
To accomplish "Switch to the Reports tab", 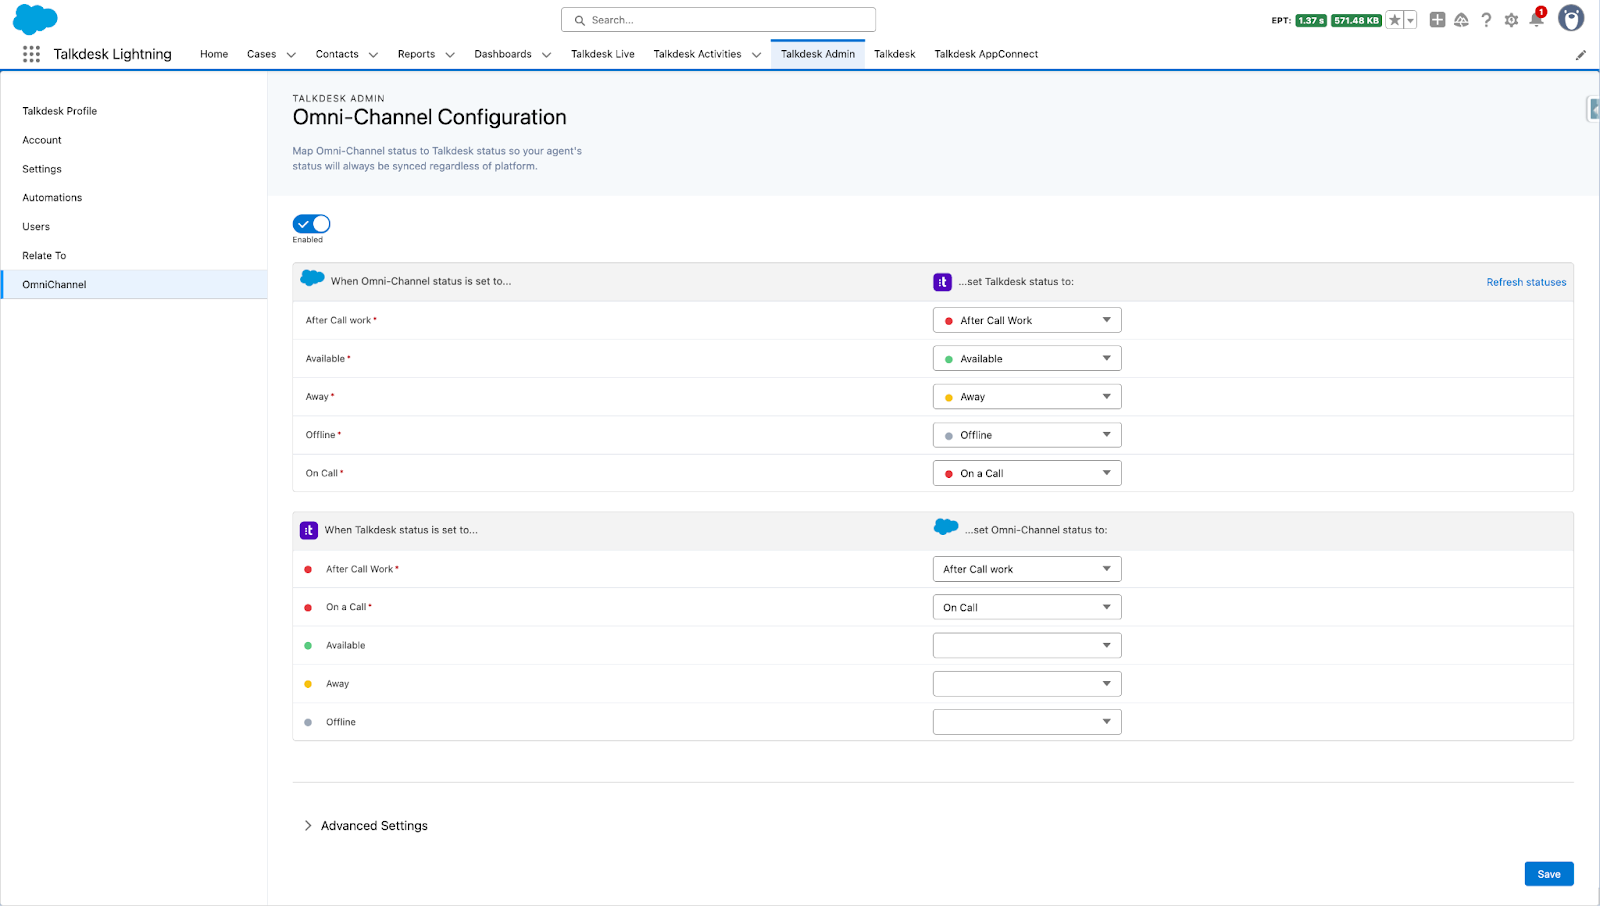I will pyautogui.click(x=416, y=54).
